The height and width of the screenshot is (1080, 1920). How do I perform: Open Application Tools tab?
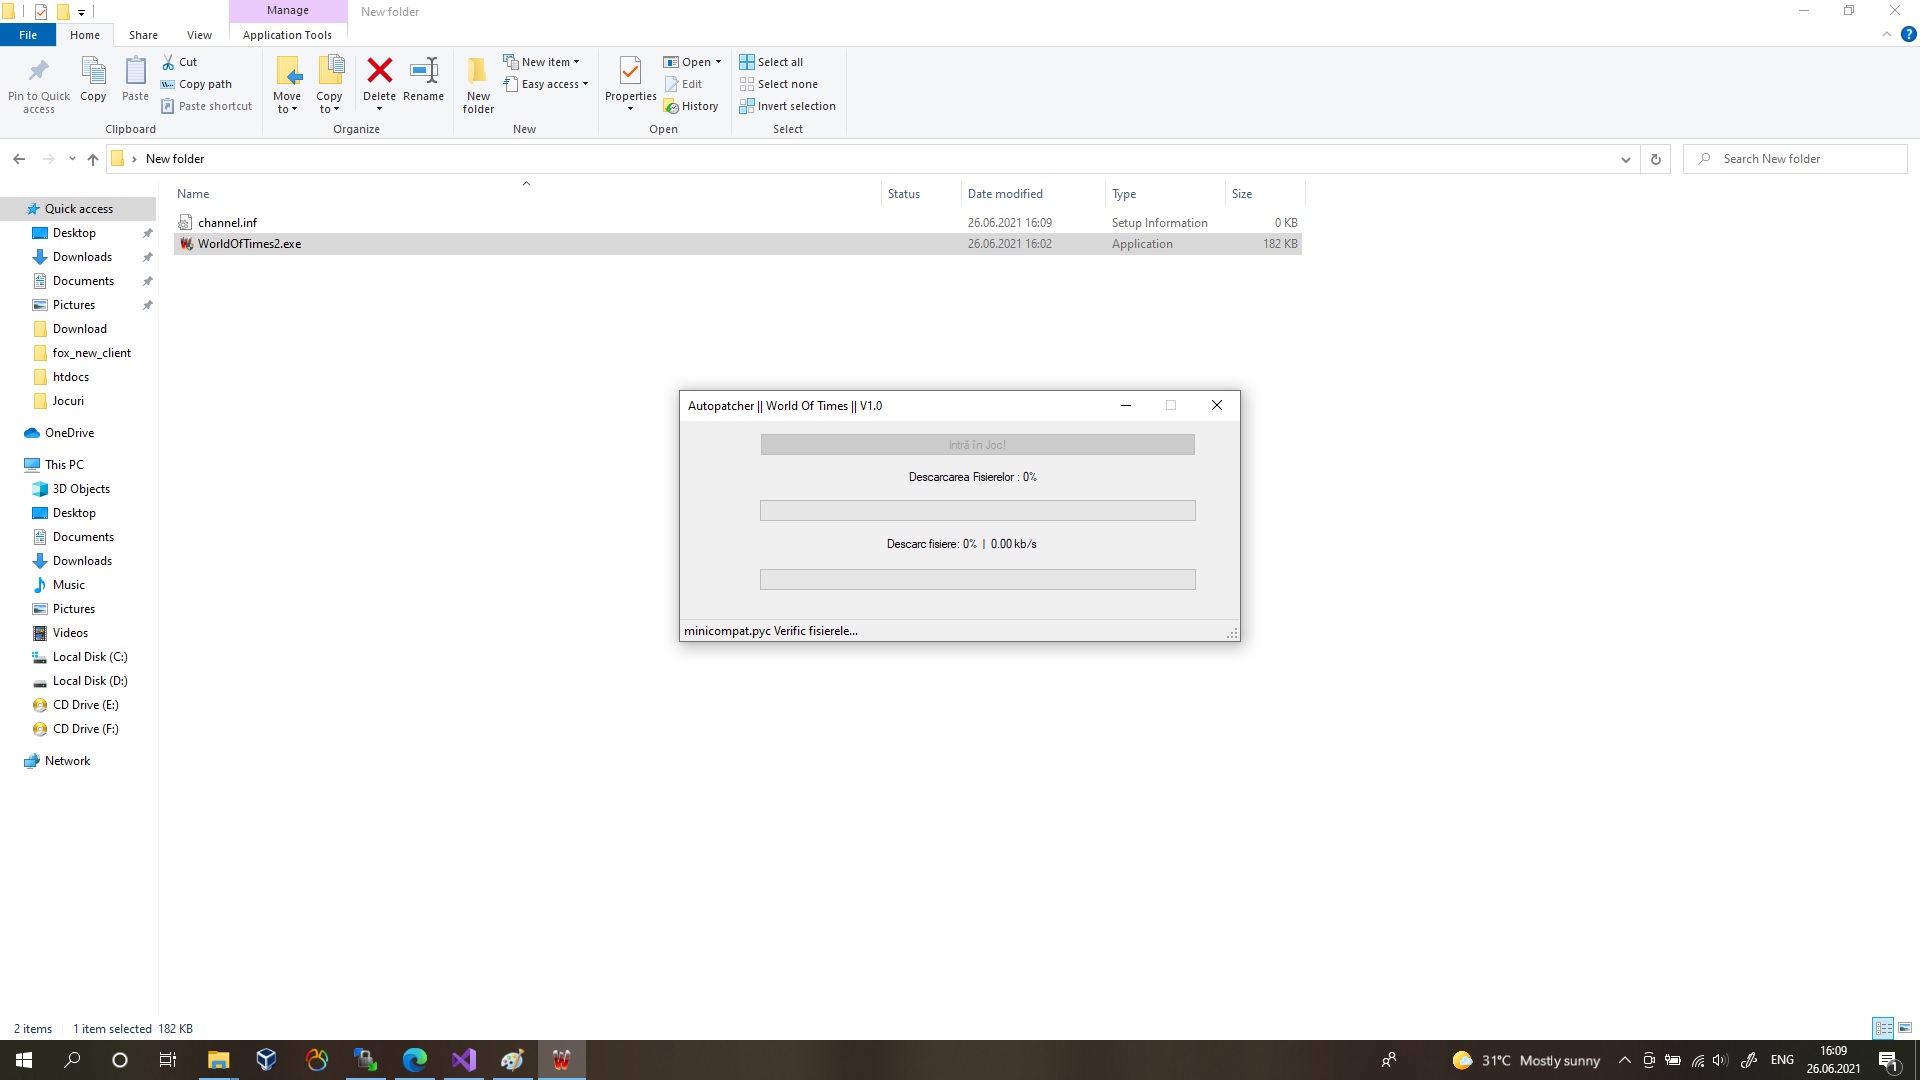(x=287, y=35)
